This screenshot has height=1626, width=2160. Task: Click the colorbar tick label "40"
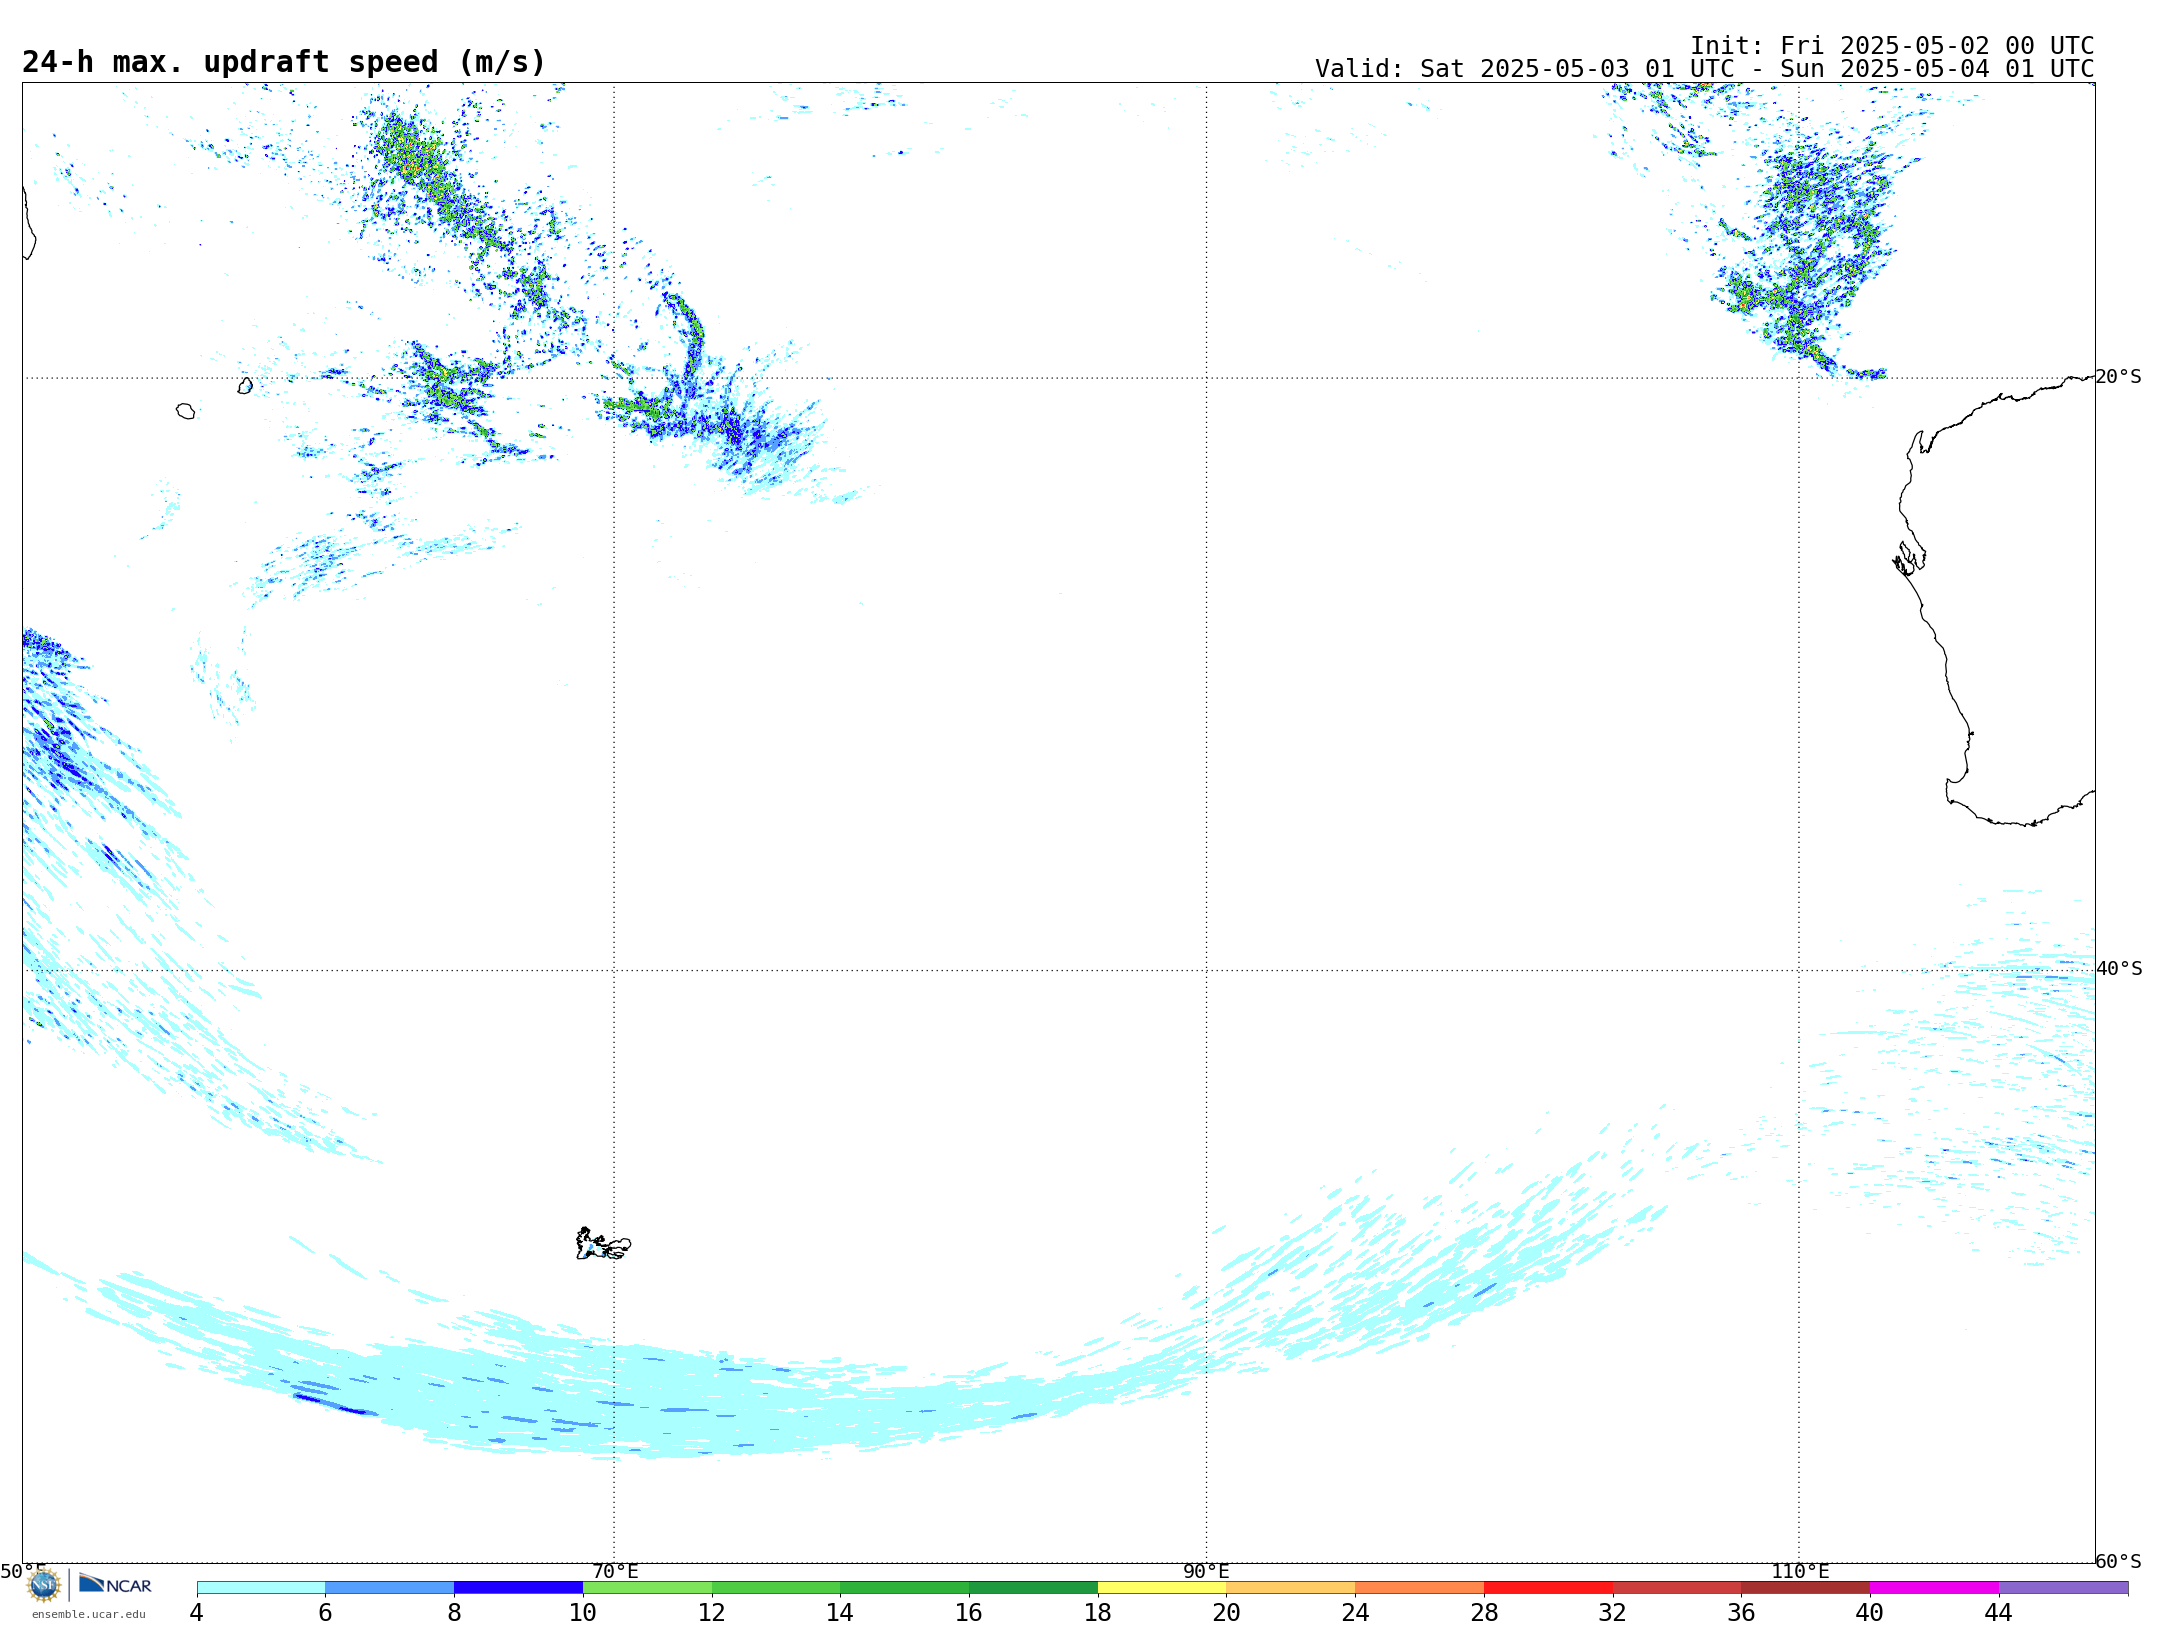click(1870, 1613)
